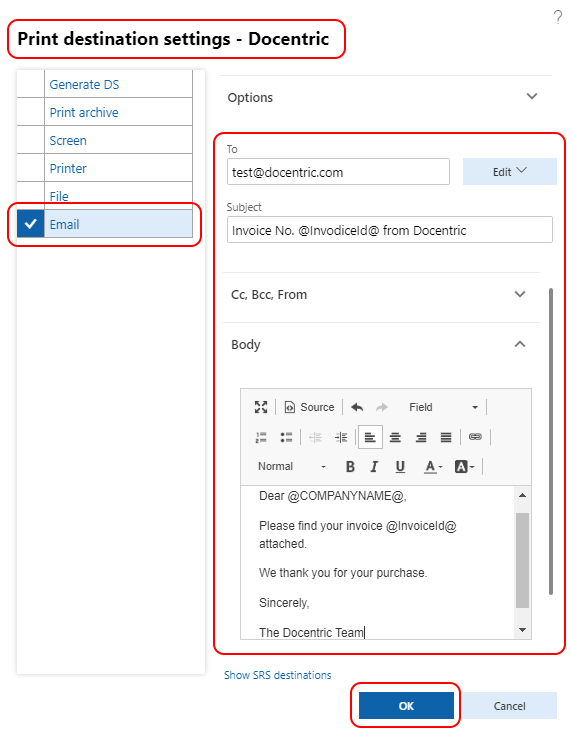Align body text right
Image resolution: width=571 pixels, height=737 pixels.
point(421,437)
